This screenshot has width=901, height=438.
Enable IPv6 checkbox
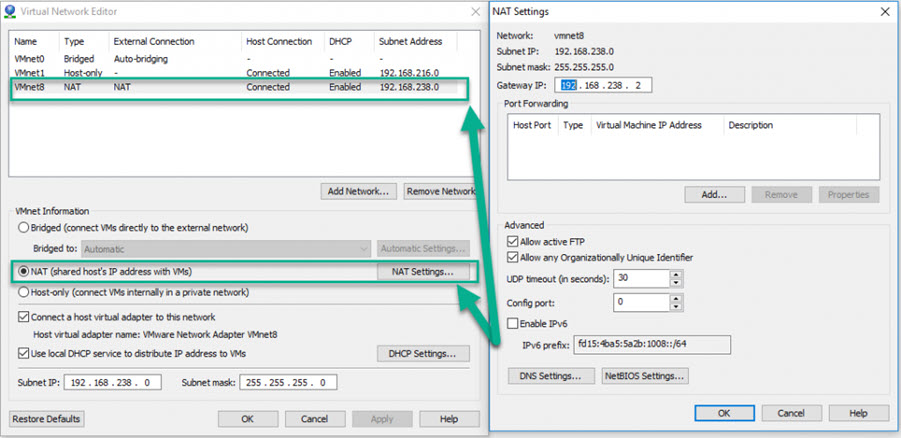(514, 324)
